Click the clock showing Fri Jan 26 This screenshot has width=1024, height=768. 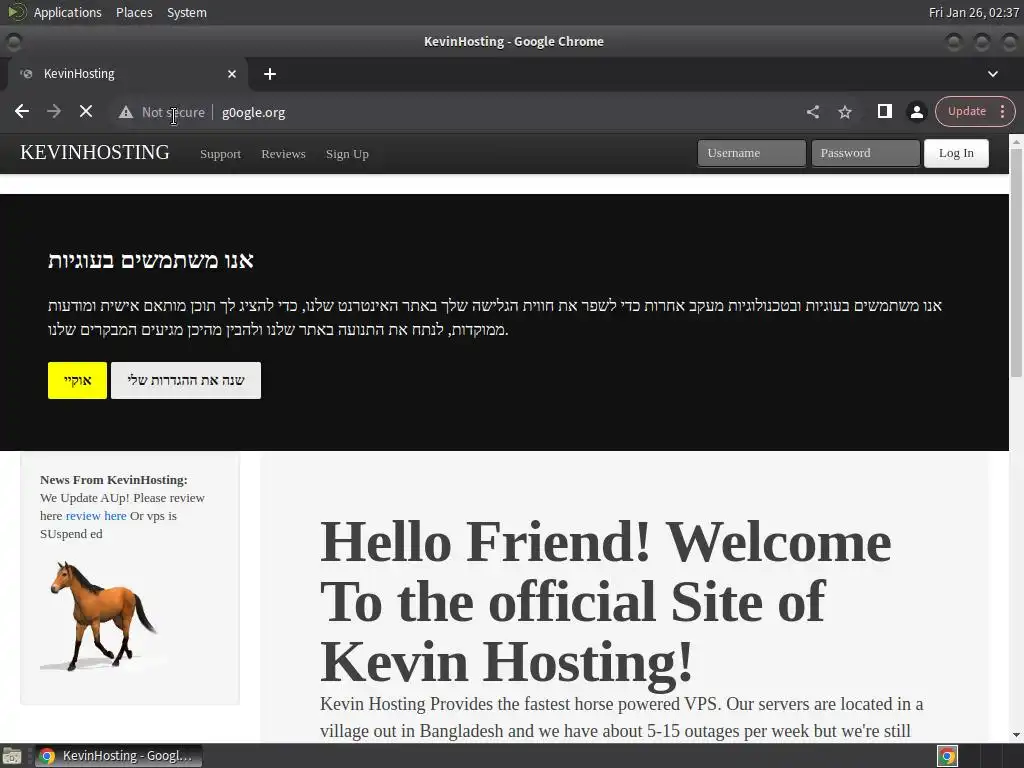click(973, 12)
